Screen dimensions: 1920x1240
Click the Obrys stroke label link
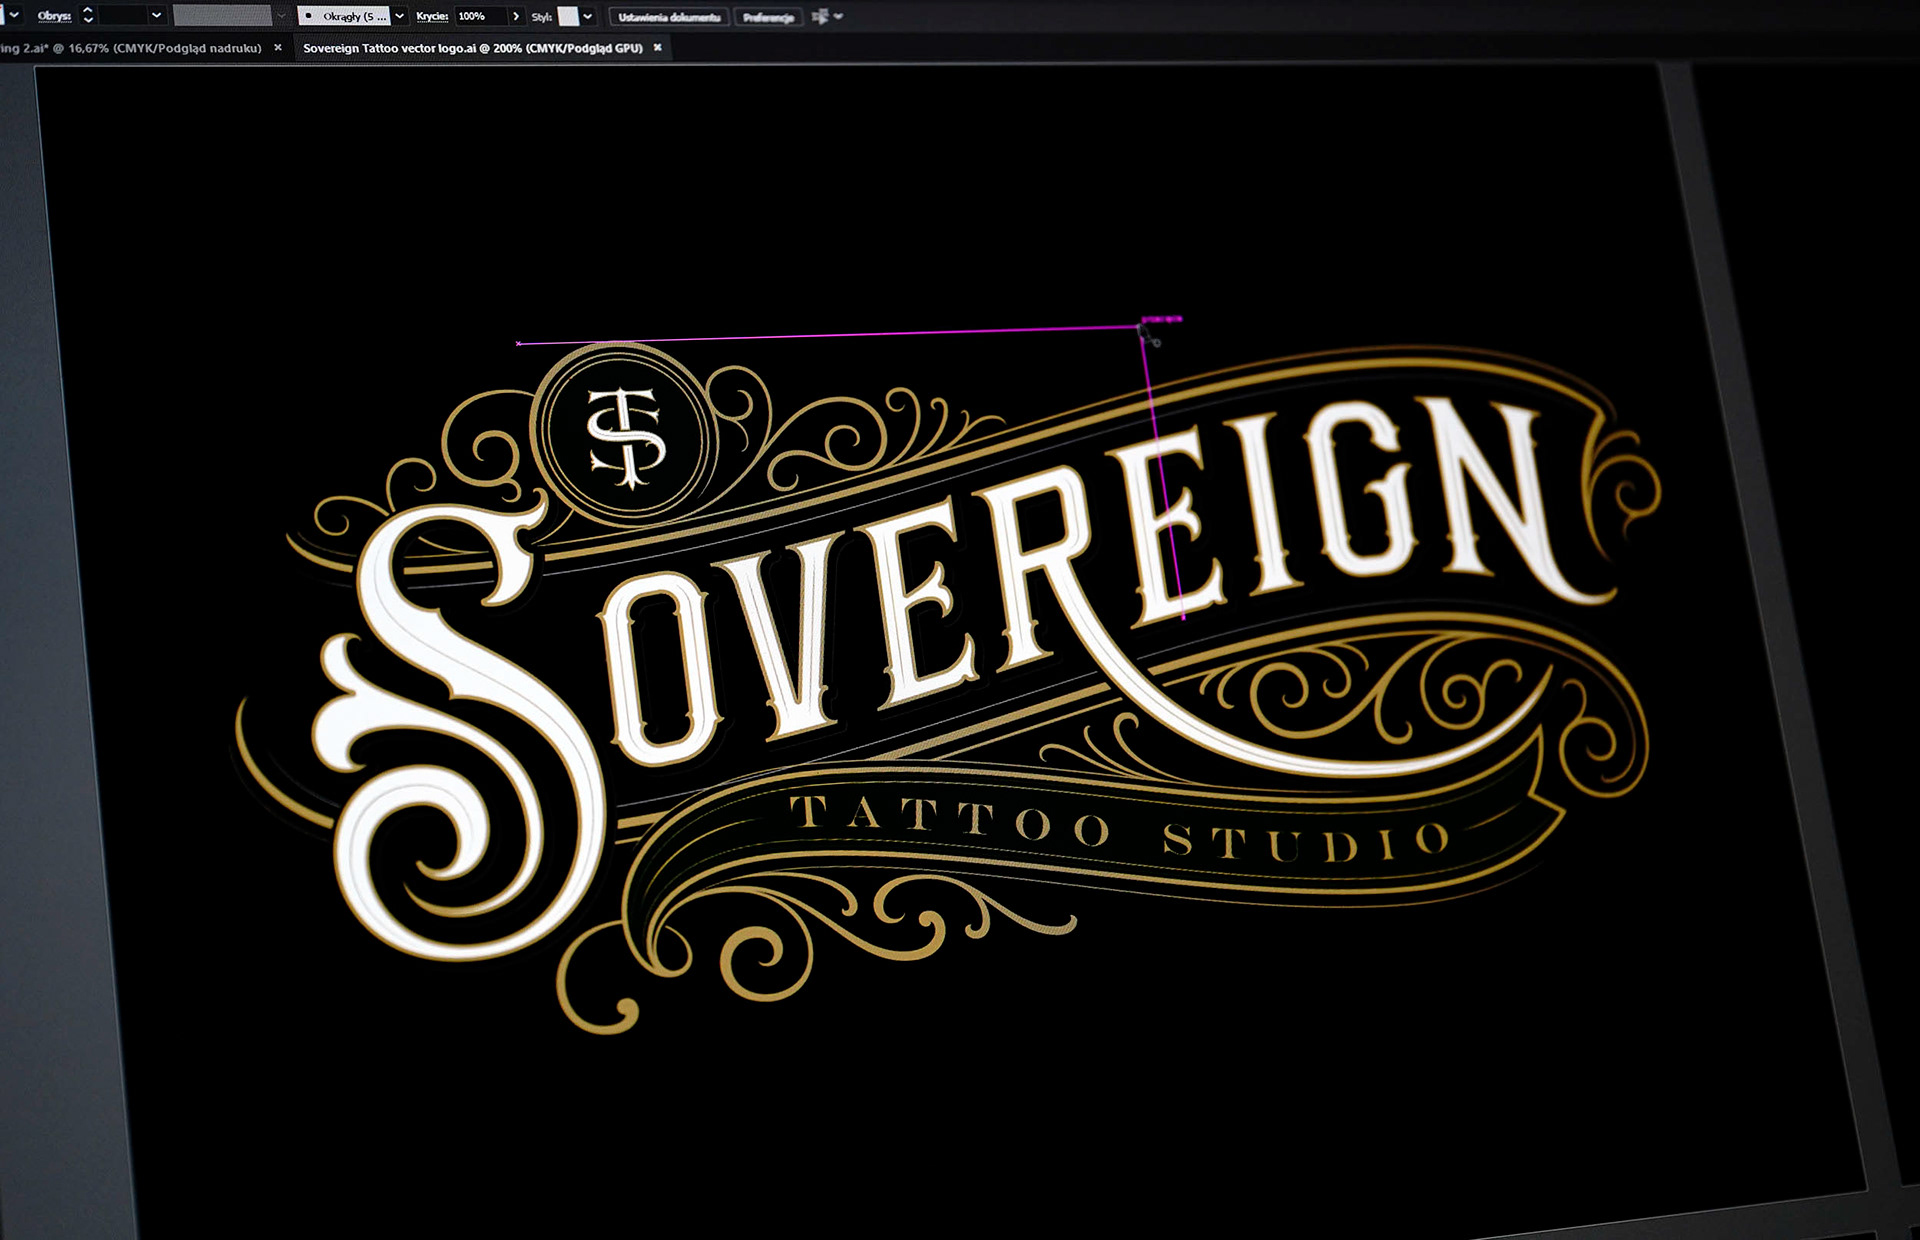[x=54, y=16]
